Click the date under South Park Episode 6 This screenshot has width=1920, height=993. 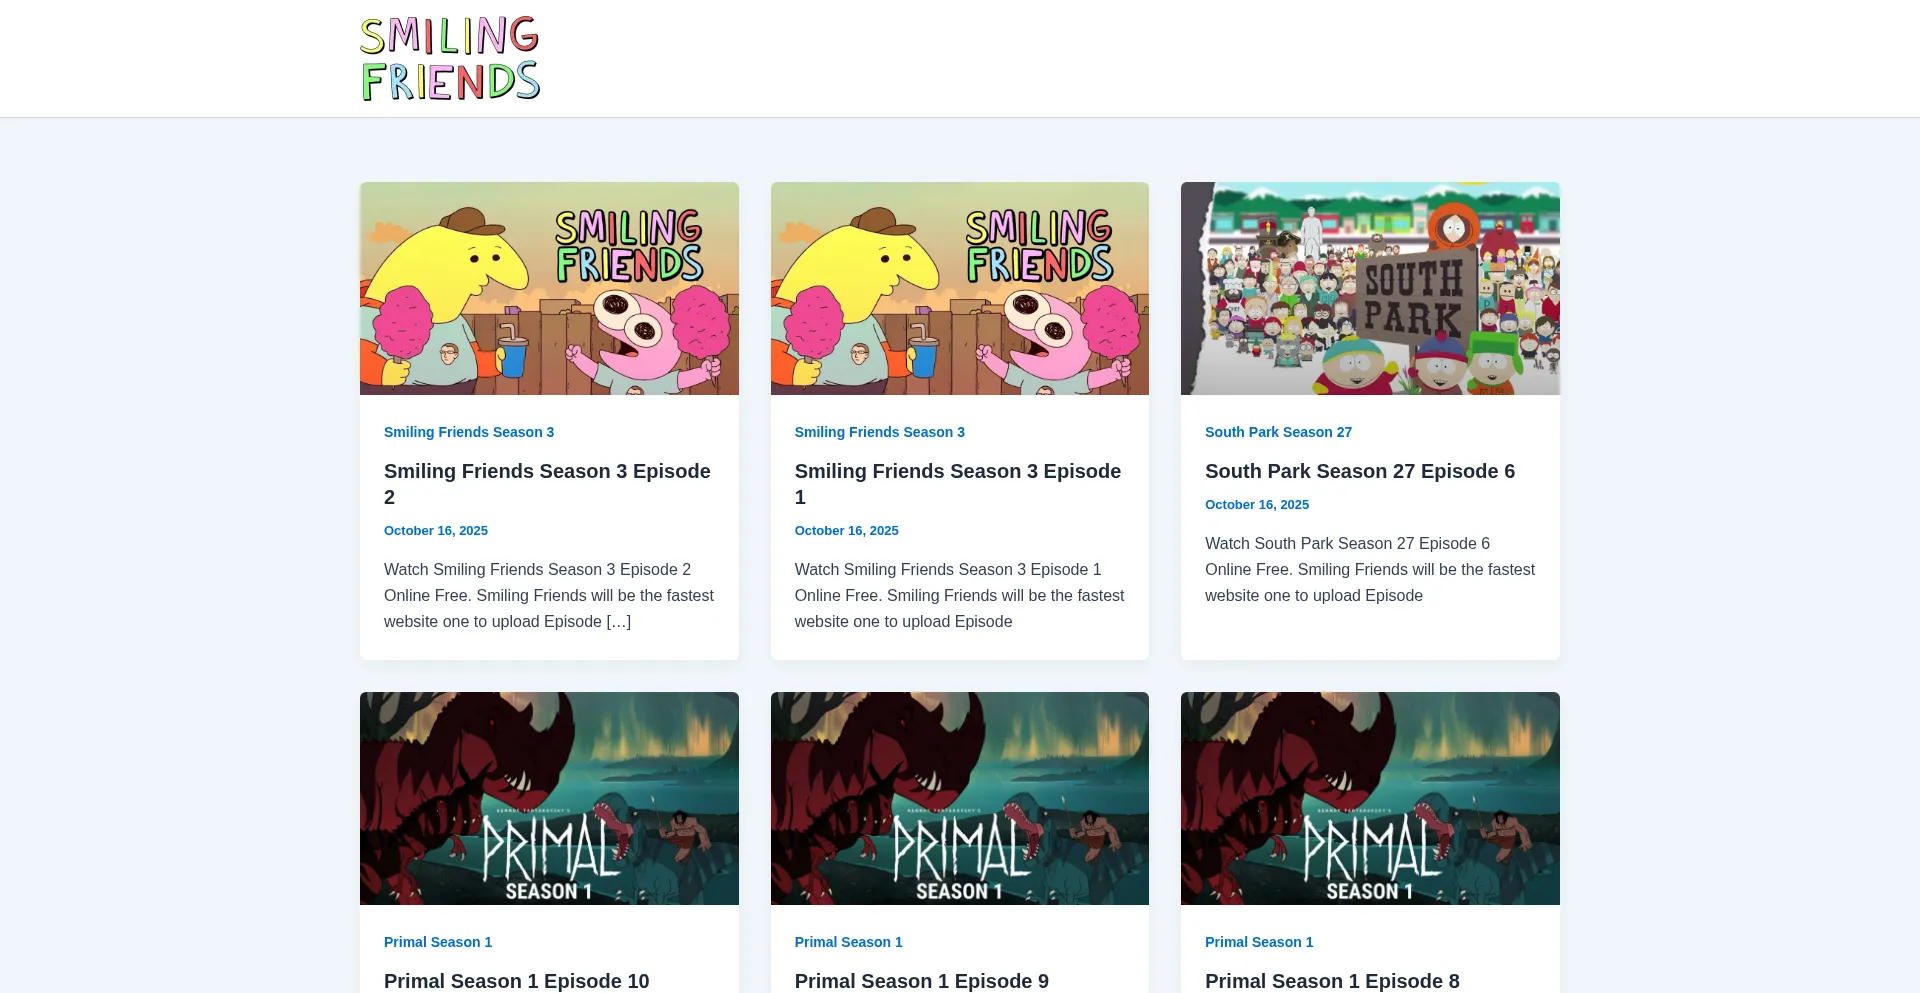pos(1257,505)
